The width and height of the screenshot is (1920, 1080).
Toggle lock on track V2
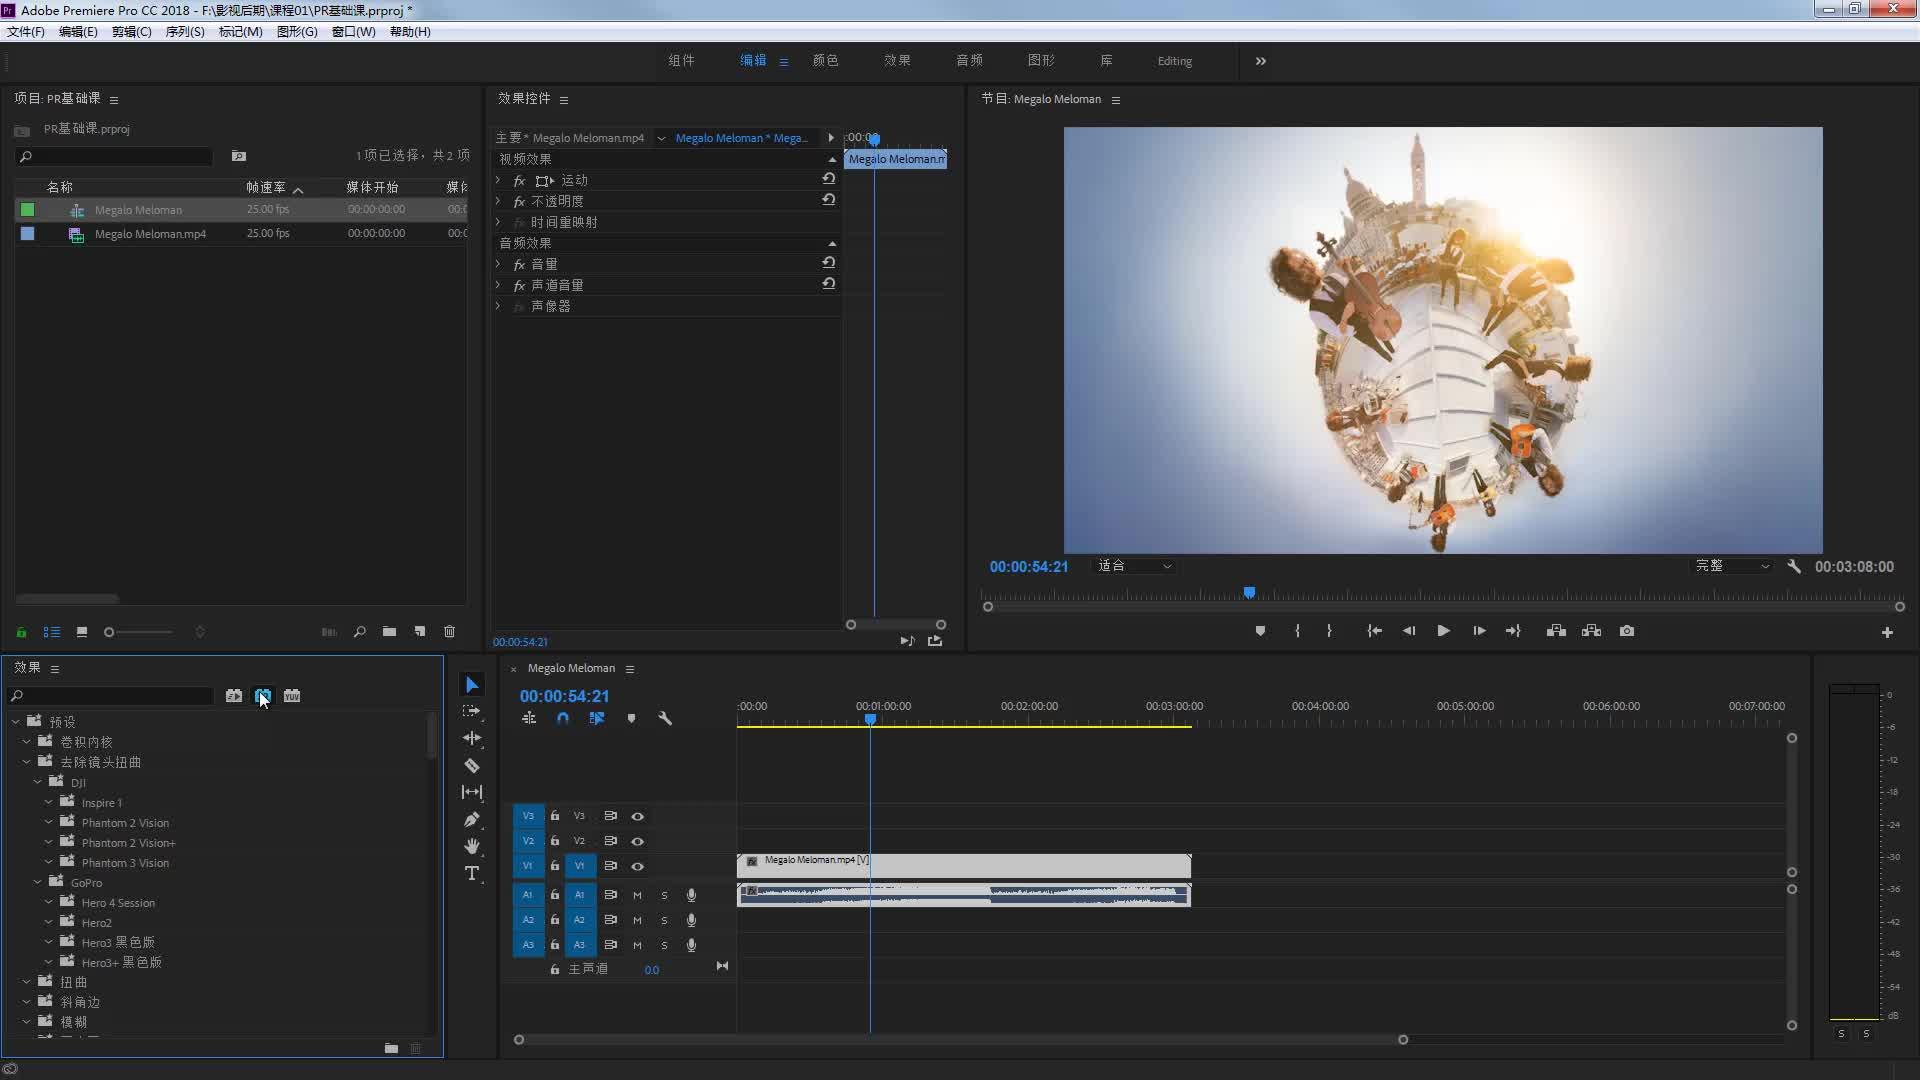click(555, 841)
